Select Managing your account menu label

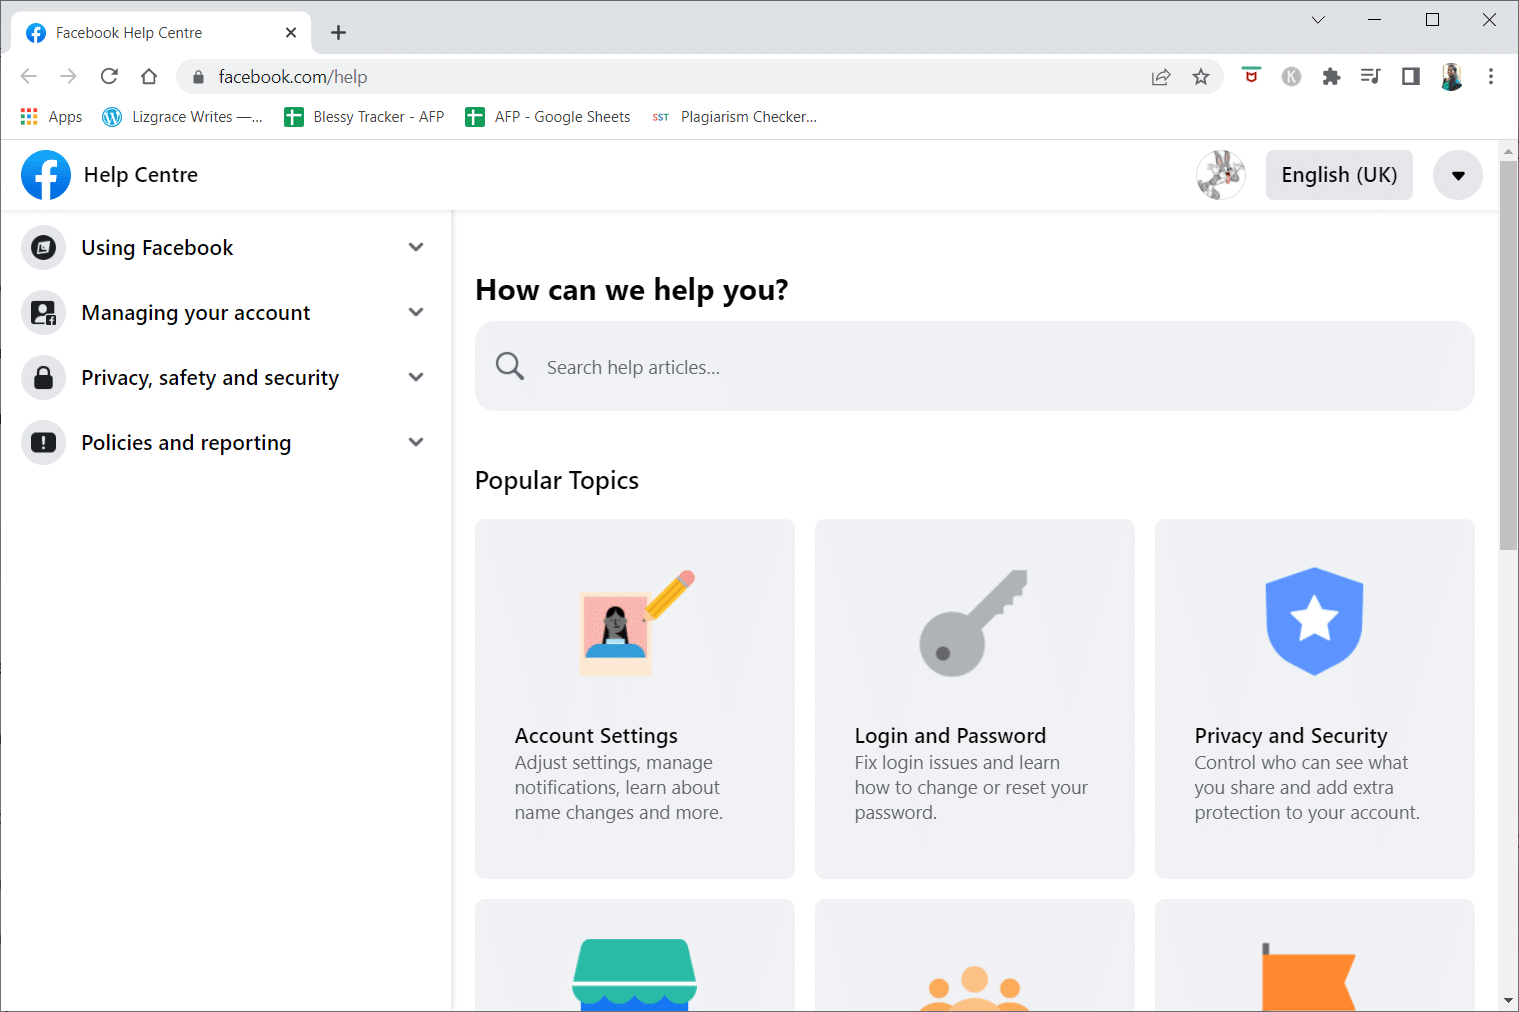coord(196,313)
